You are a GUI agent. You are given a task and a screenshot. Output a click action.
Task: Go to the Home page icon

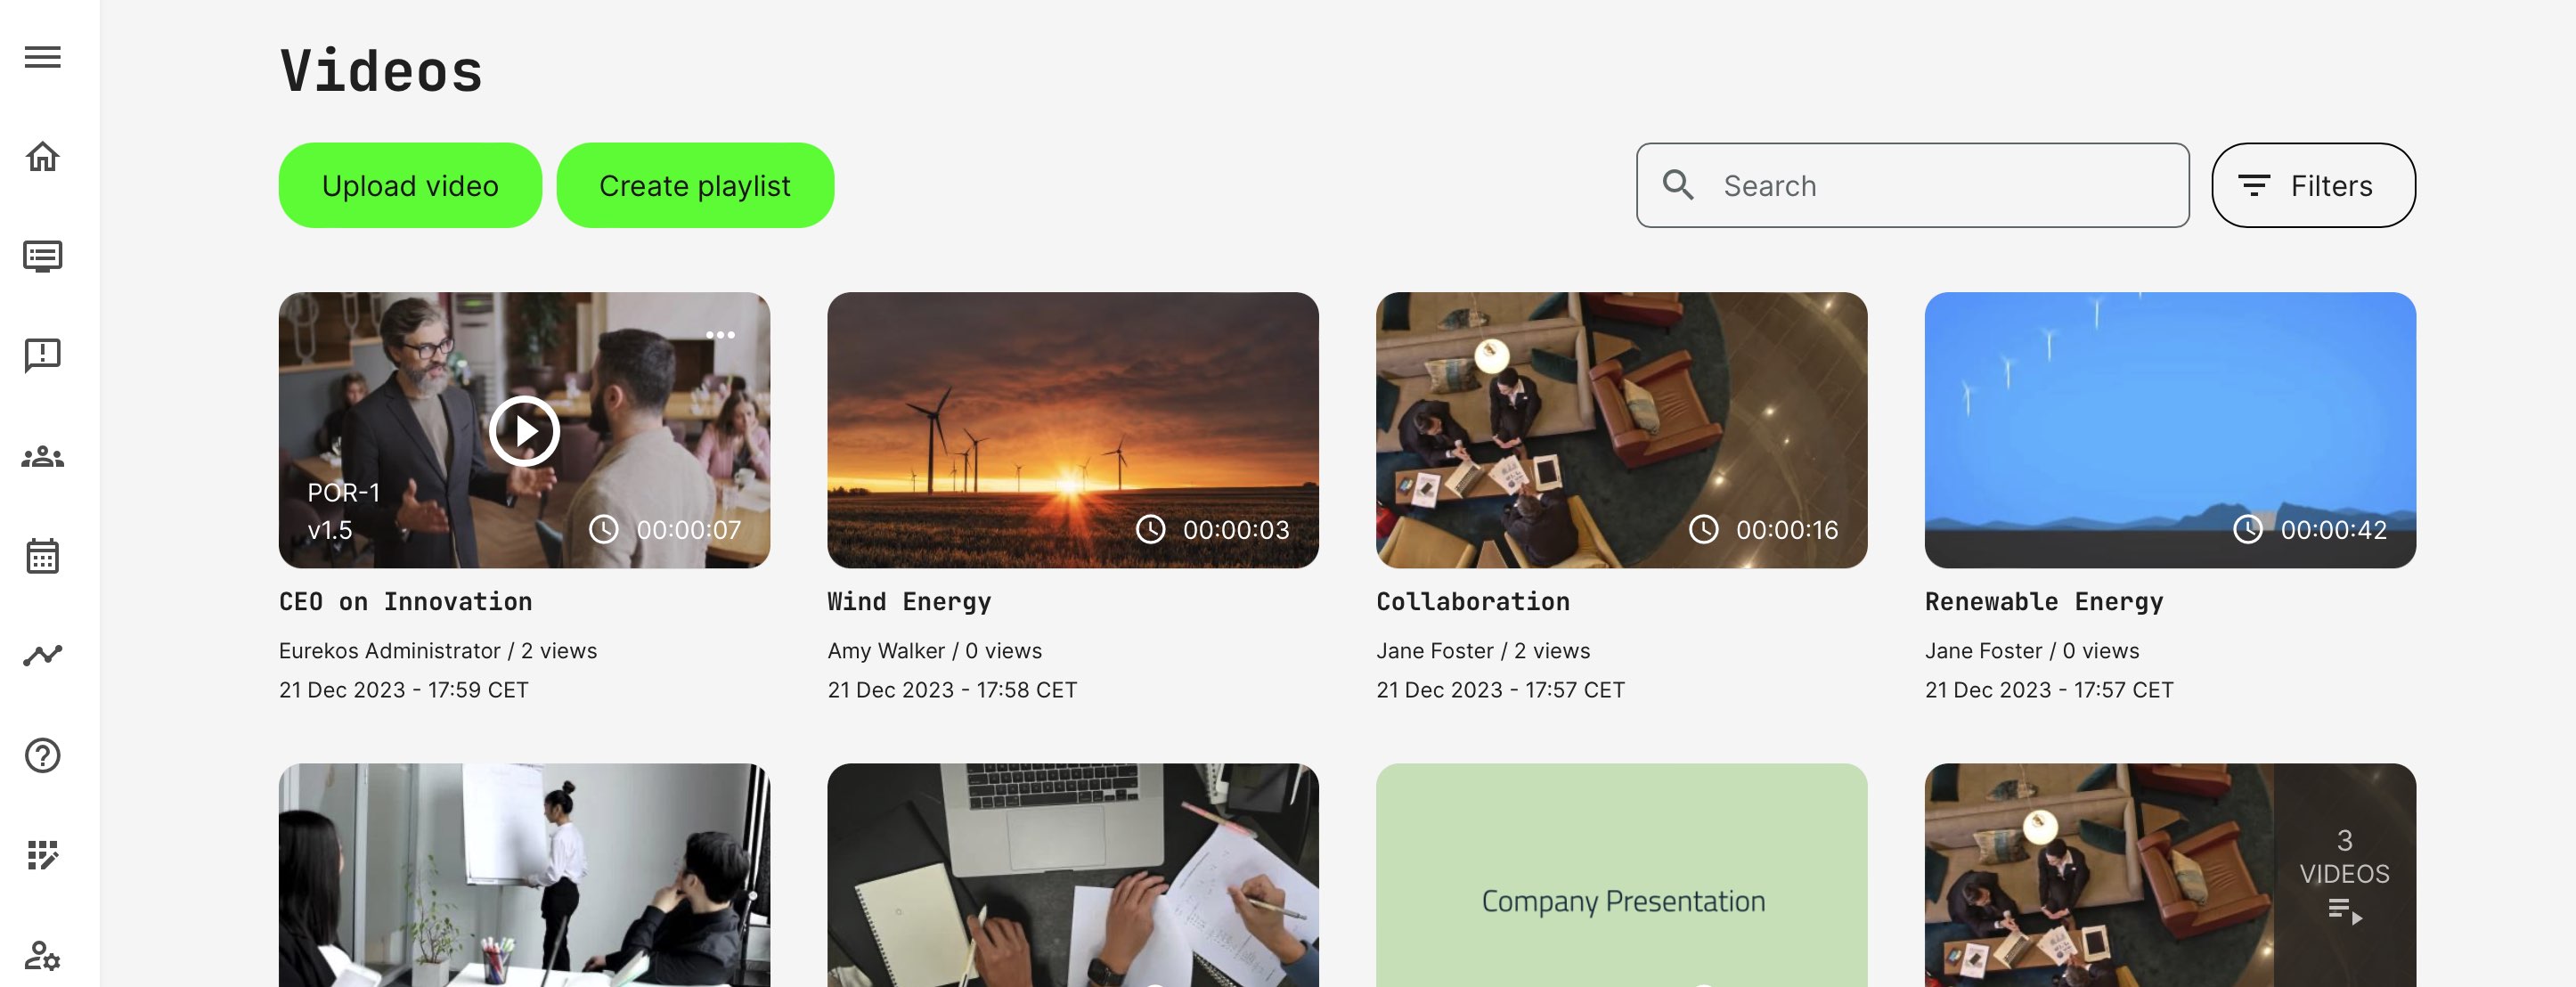tap(43, 157)
